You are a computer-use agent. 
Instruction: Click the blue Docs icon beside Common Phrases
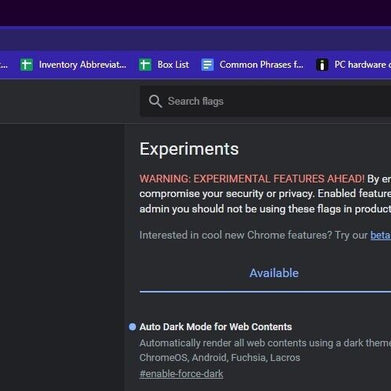[207, 65]
